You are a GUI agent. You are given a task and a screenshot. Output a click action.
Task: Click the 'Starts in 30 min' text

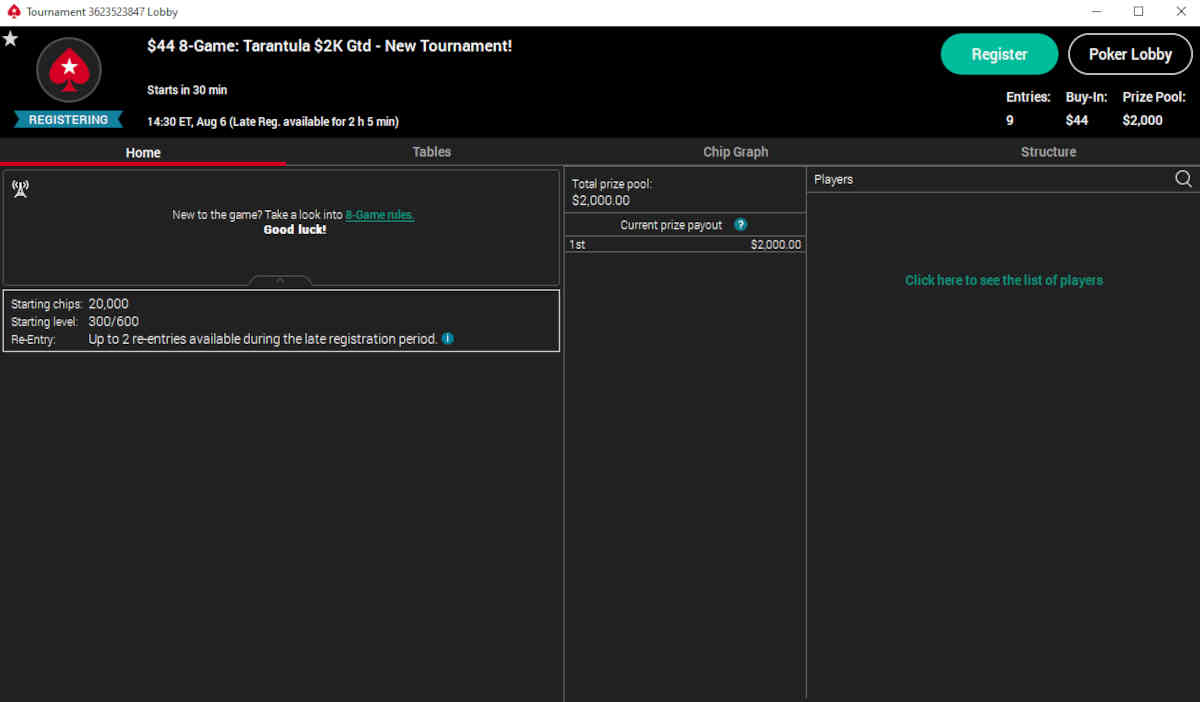pos(187,90)
